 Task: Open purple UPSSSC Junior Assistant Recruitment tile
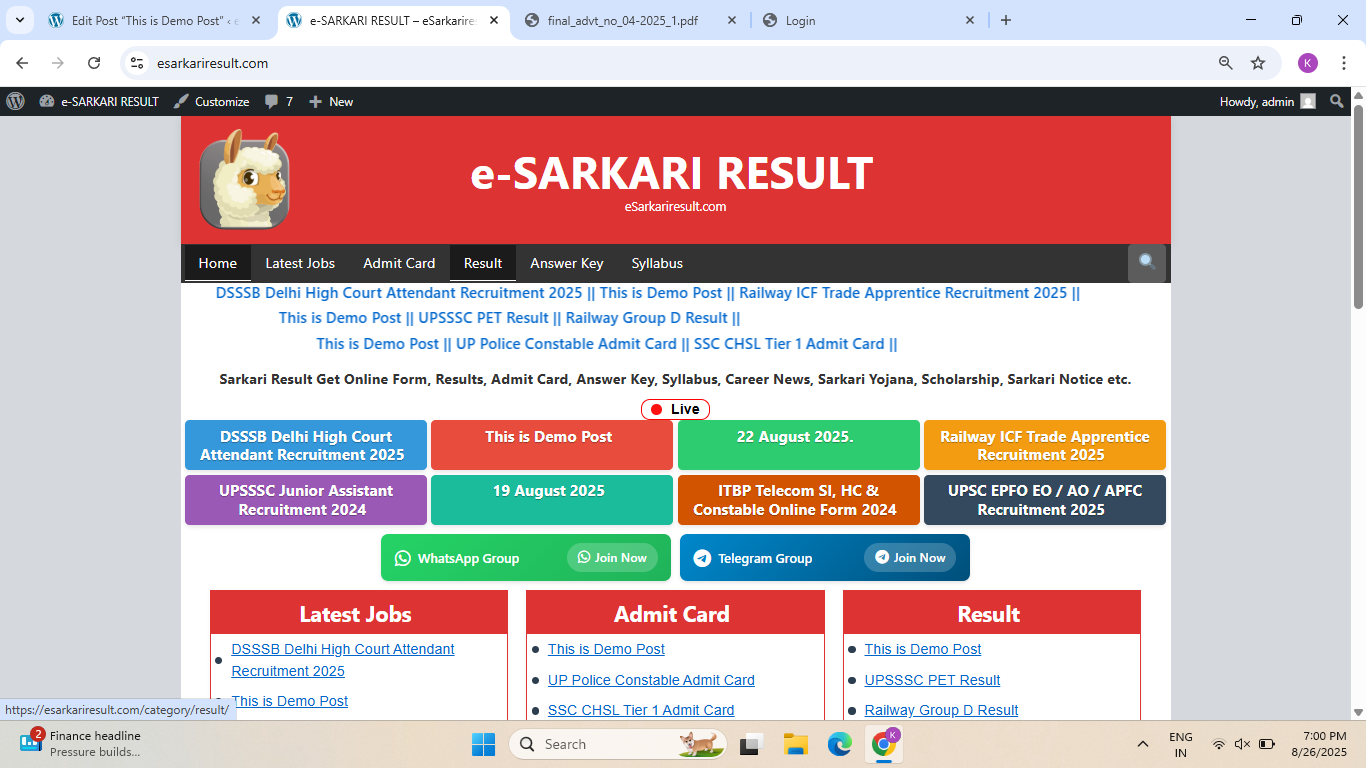click(306, 500)
